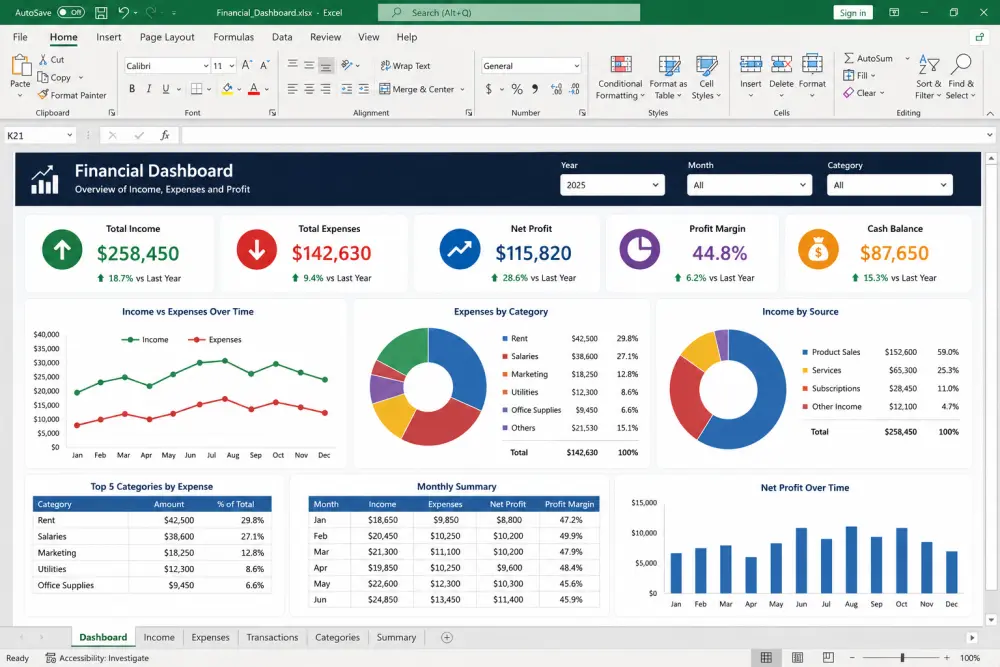Open Conditional Formatting

point(620,77)
